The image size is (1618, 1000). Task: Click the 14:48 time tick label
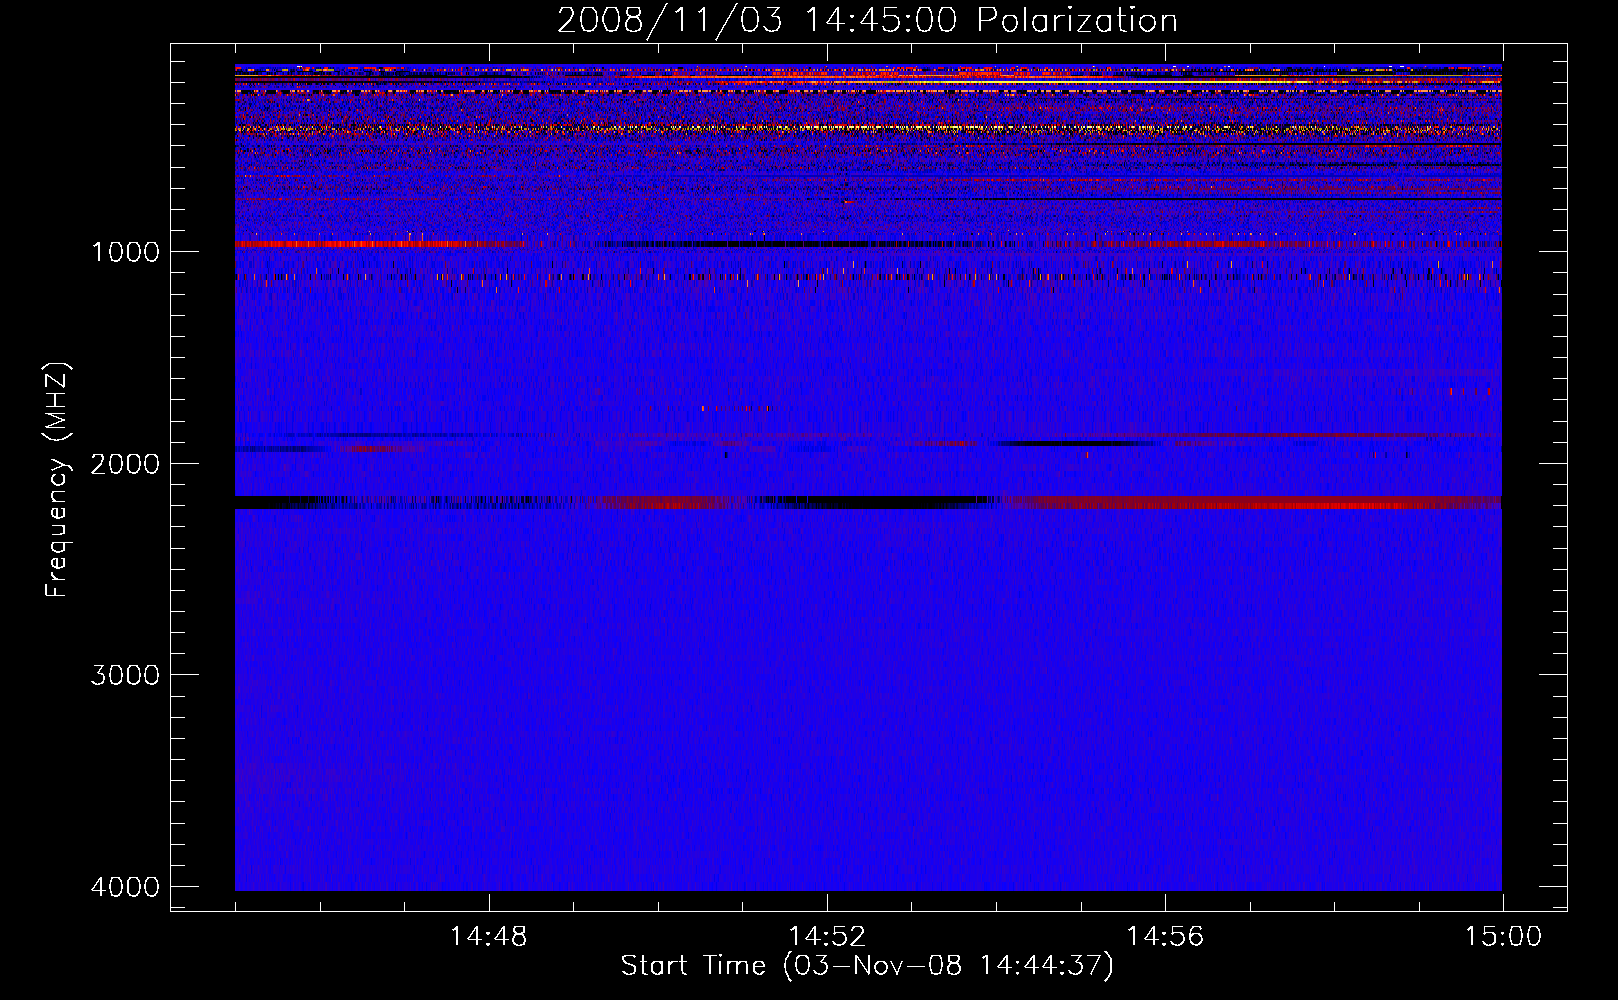[488, 937]
